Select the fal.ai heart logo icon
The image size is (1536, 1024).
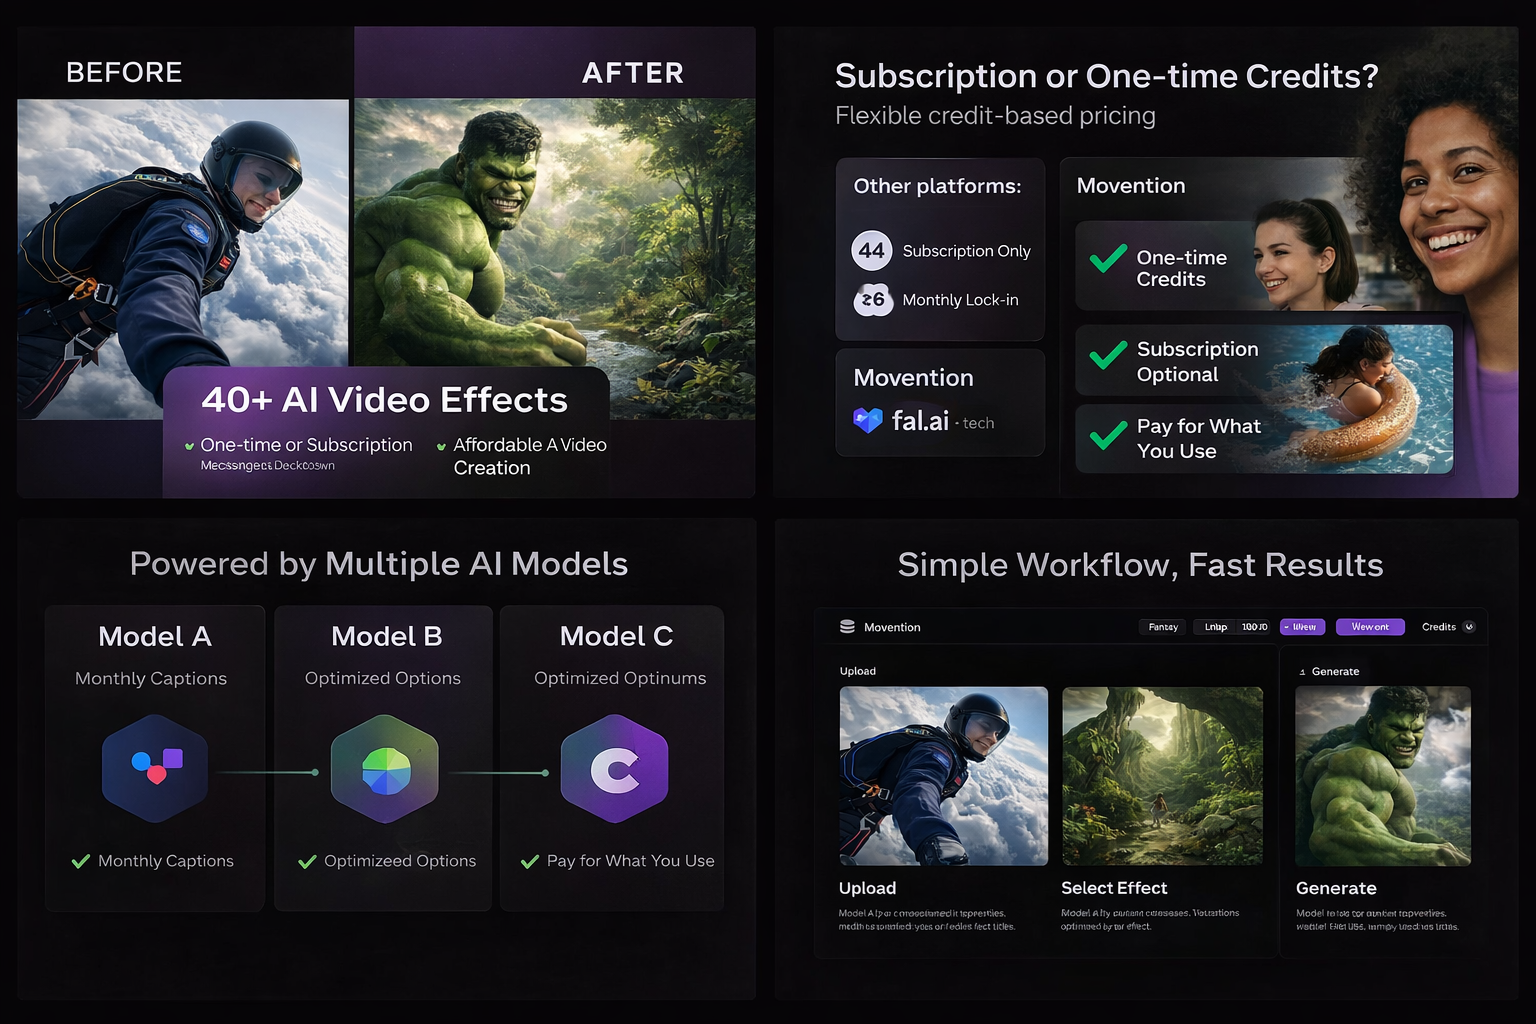click(866, 421)
